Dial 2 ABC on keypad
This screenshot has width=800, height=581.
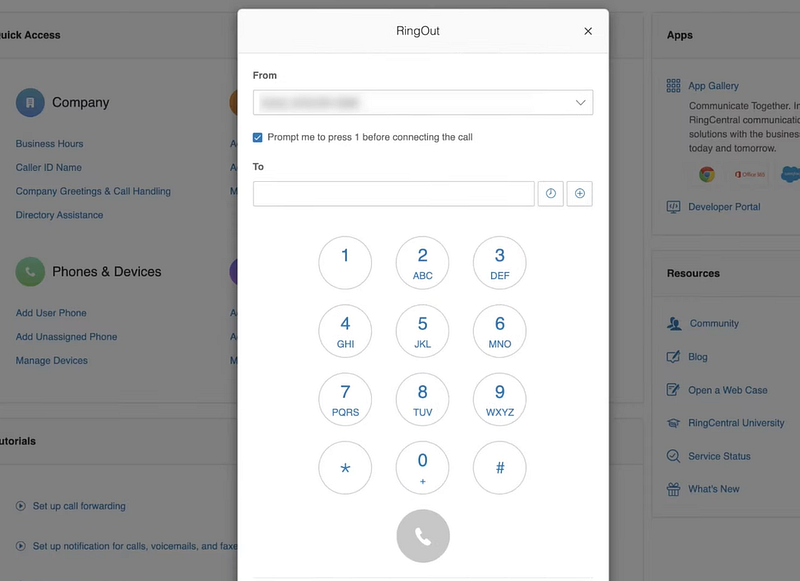click(x=422, y=263)
